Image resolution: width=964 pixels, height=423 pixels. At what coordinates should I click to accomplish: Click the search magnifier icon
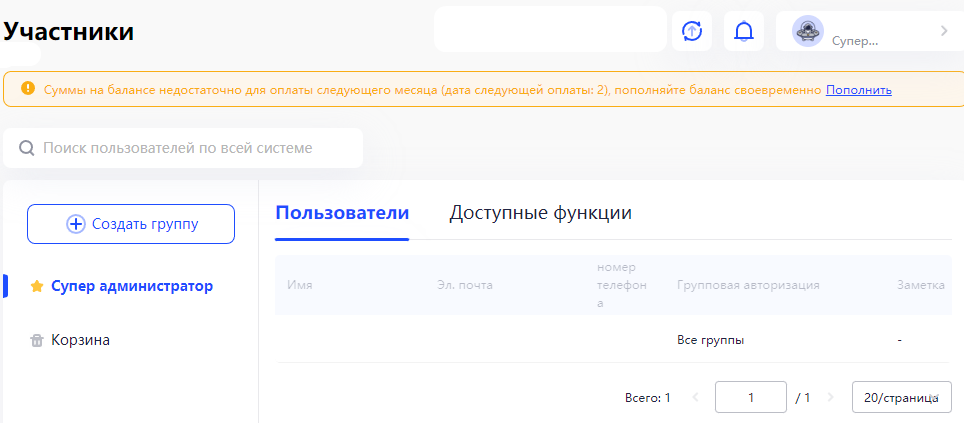click(x=26, y=148)
